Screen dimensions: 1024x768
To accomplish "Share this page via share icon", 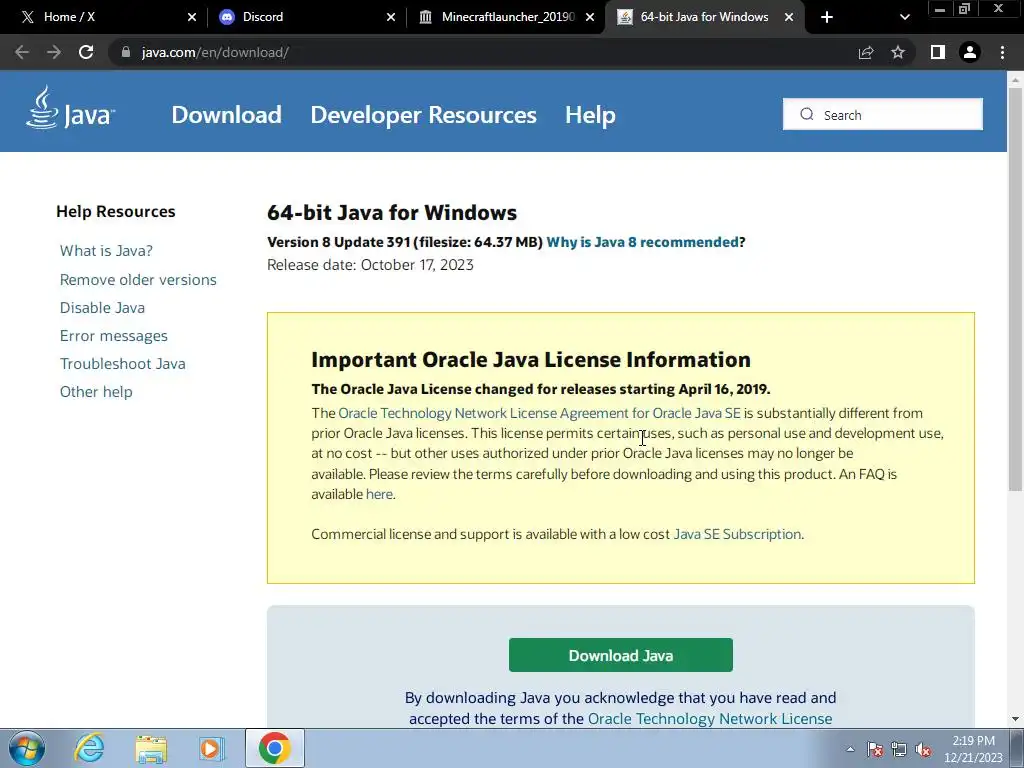I will pyautogui.click(x=866, y=52).
